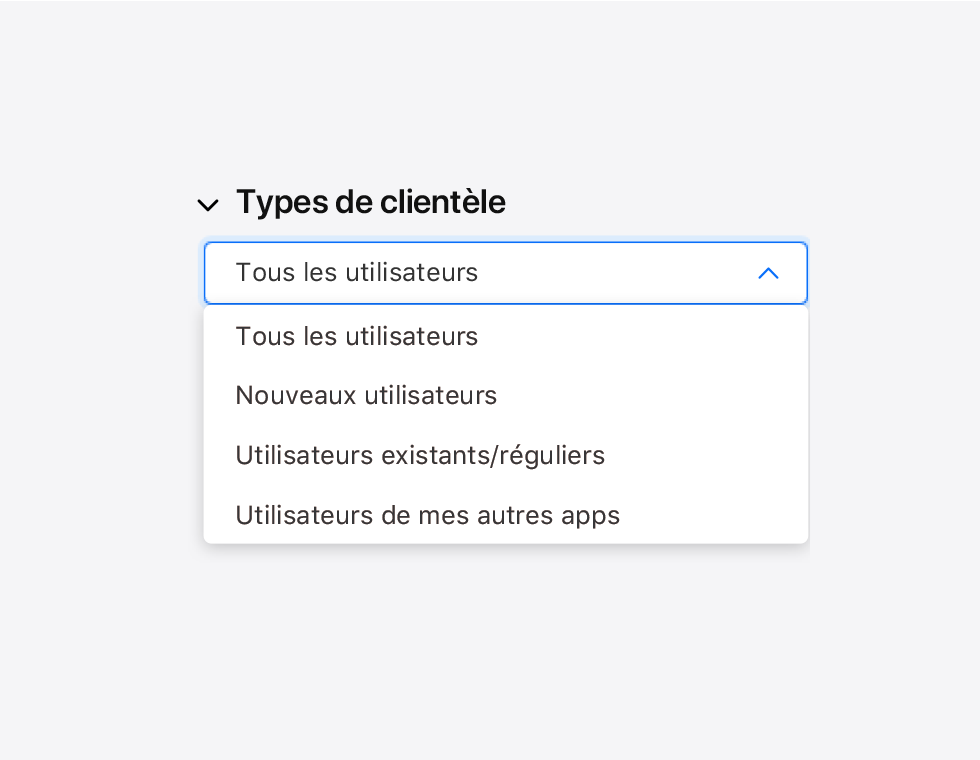
Task: Click the third entry, Utilisateurs existants/réguliers
Action: pos(420,456)
